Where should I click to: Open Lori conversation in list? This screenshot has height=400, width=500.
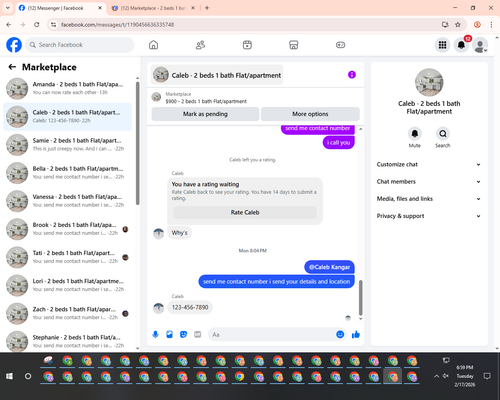68,285
